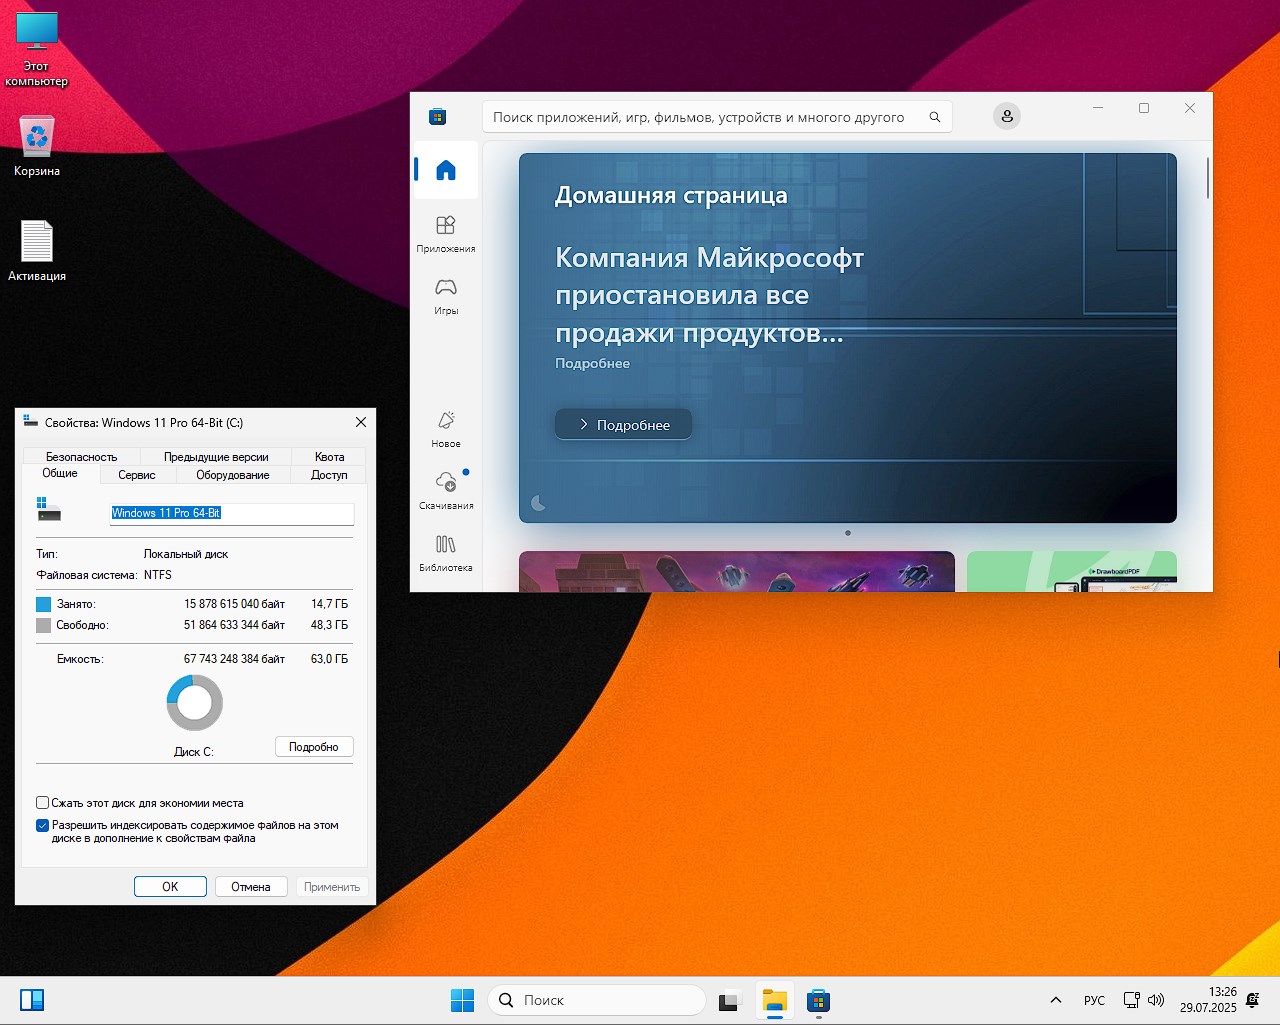Click the NTFS file system value
The image size is (1280, 1025).
point(158,575)
